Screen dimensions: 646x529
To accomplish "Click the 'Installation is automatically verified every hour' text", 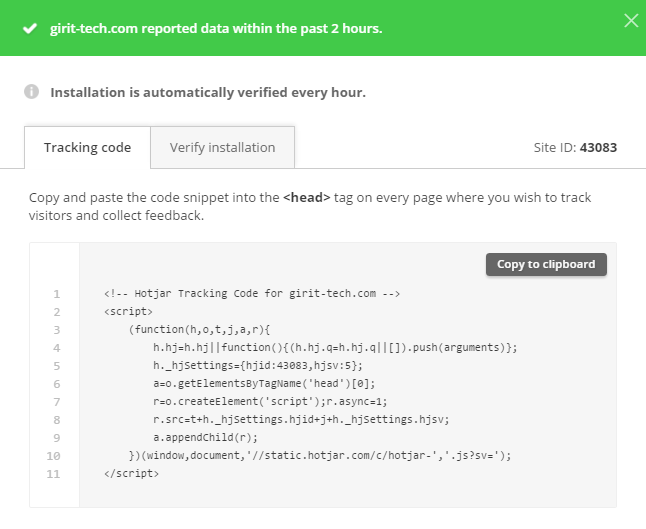I will coord(208,92).
